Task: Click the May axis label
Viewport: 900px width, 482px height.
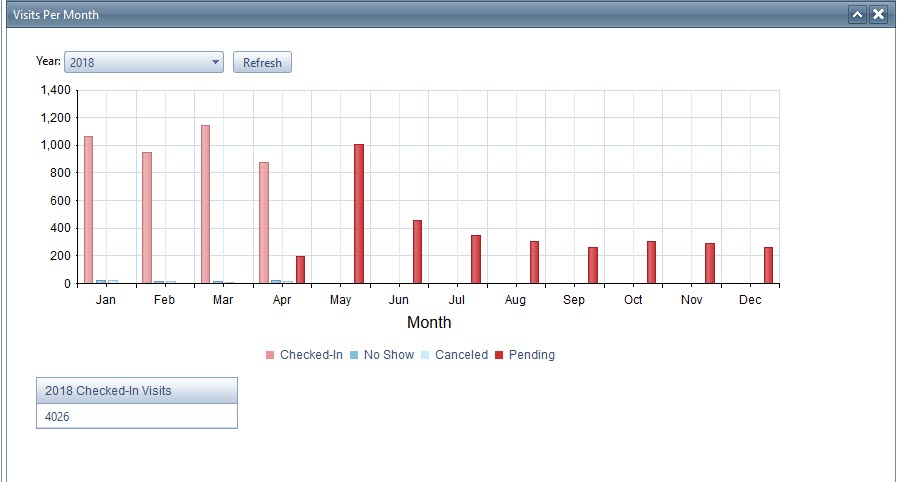Action: tap(340, 300)
